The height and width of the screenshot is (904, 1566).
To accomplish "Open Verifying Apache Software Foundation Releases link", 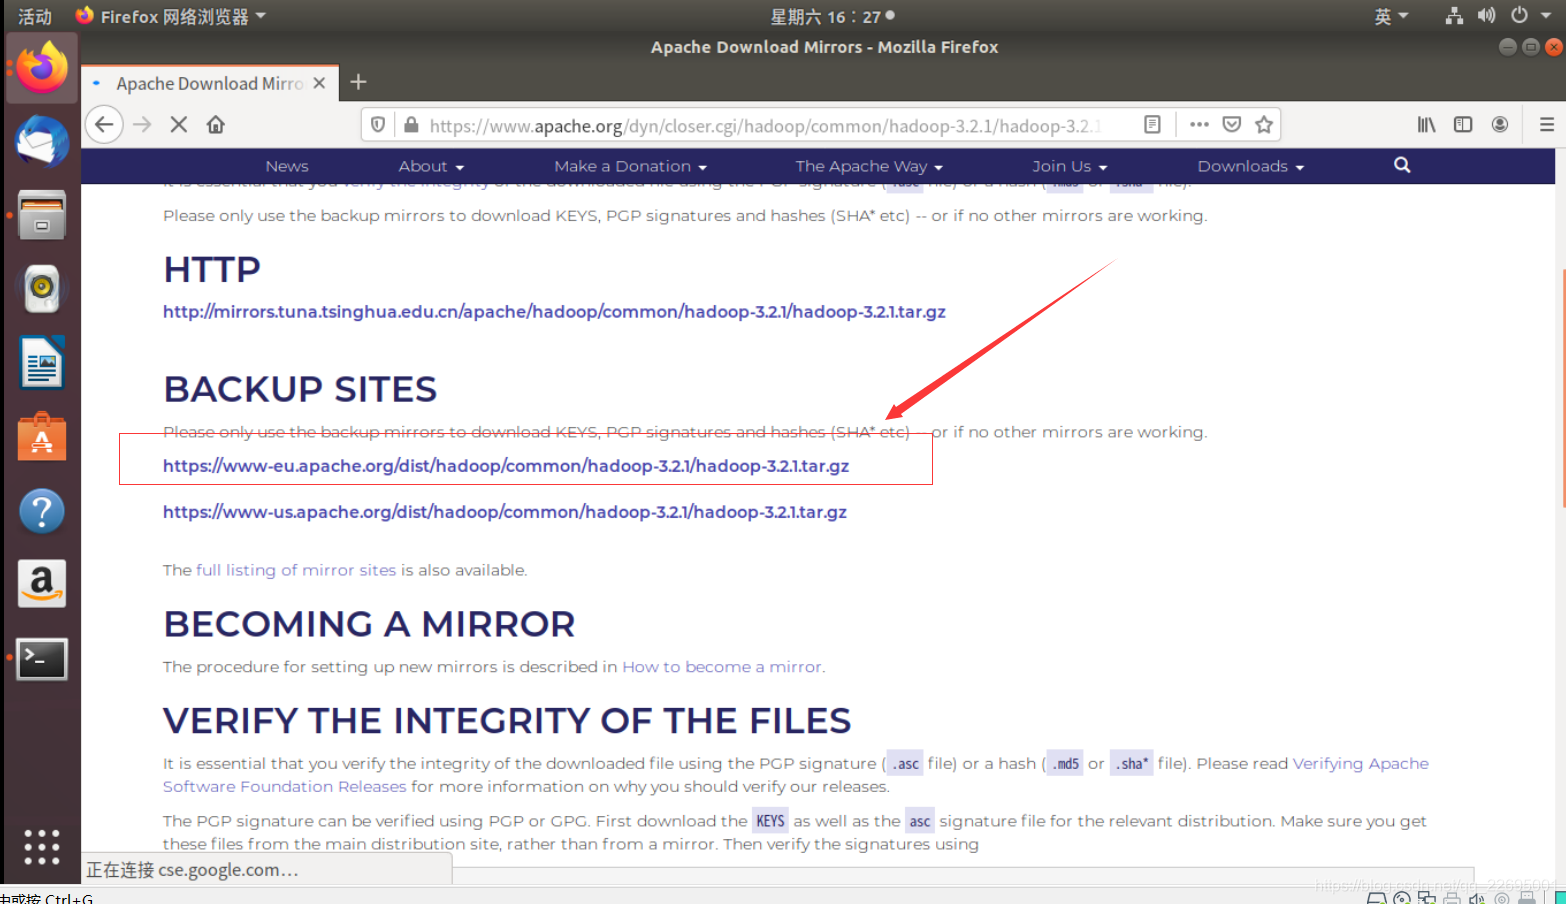I will tap(1360, 763).
